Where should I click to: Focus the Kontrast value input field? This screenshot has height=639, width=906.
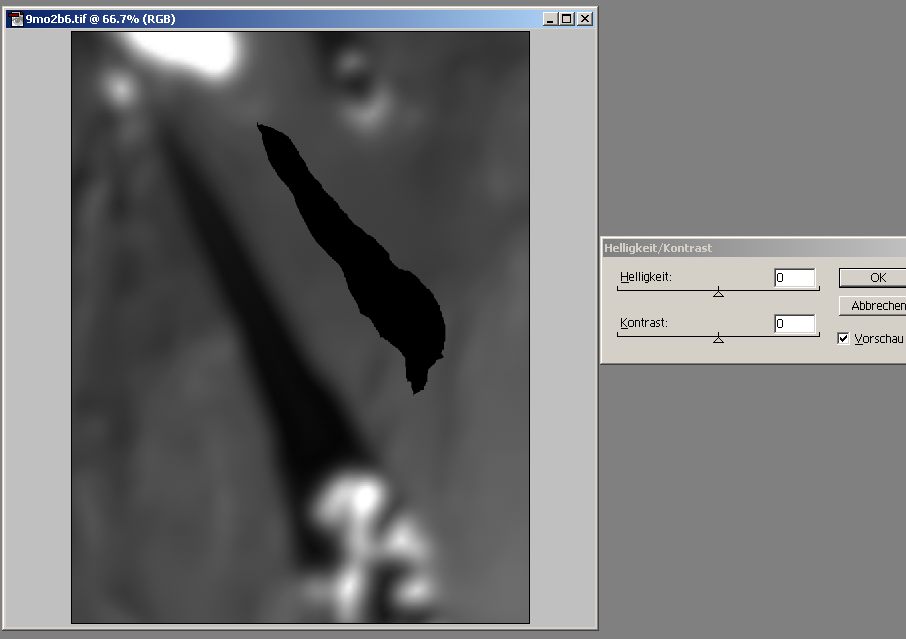(x=794, y=323)
